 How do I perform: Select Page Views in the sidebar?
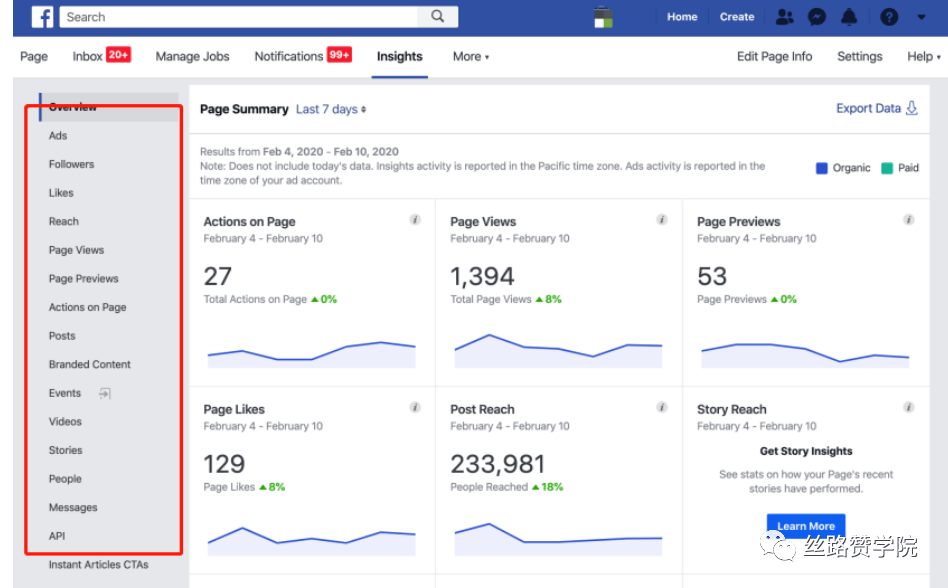pyautogui.click(x=76, y=250)
